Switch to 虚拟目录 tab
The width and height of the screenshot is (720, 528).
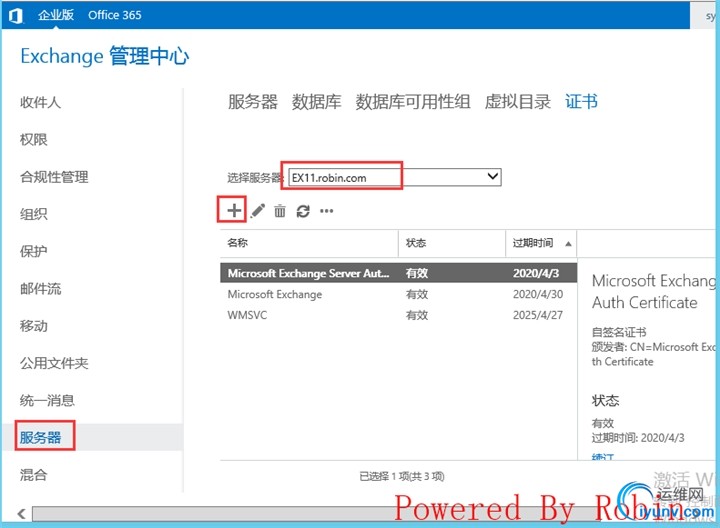[x=518, y=101]
